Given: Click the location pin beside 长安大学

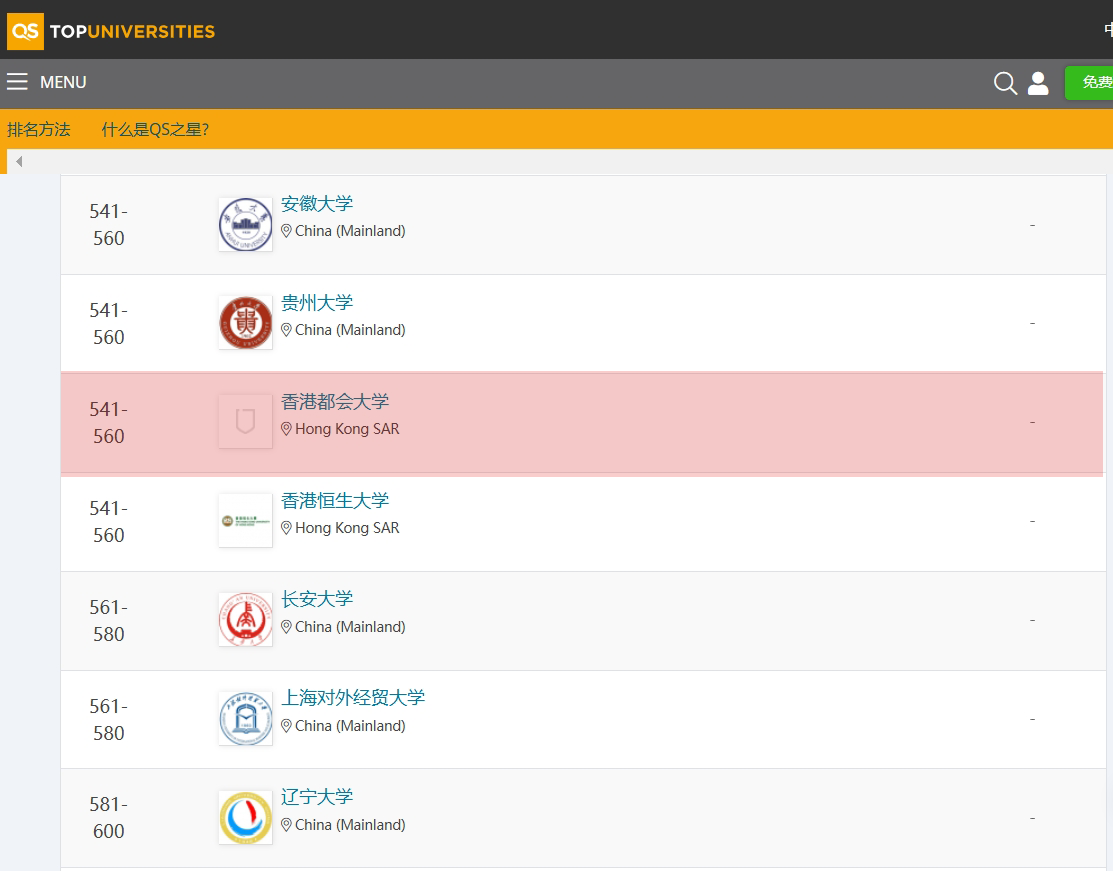Looking at the screenshot, I should click(x=286, y=626).
